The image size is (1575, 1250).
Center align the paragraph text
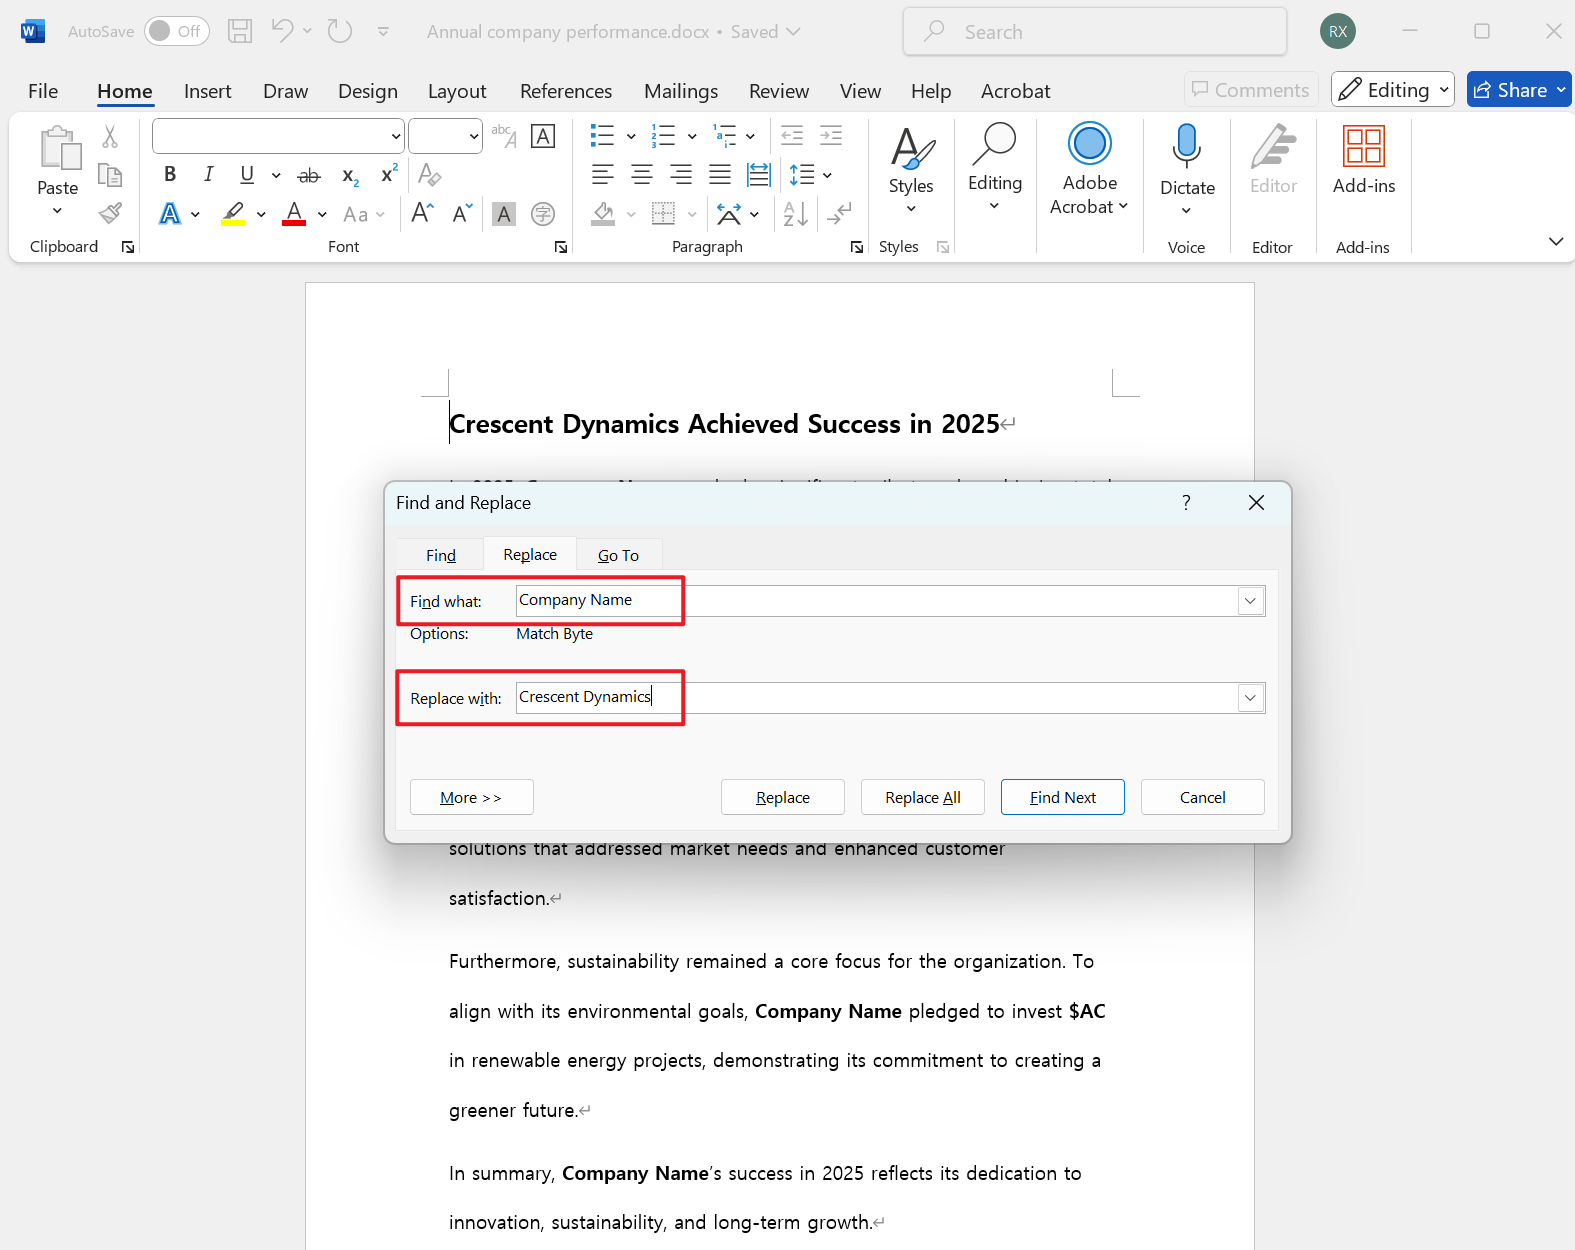pyautogui.click(x=641, y=175)
